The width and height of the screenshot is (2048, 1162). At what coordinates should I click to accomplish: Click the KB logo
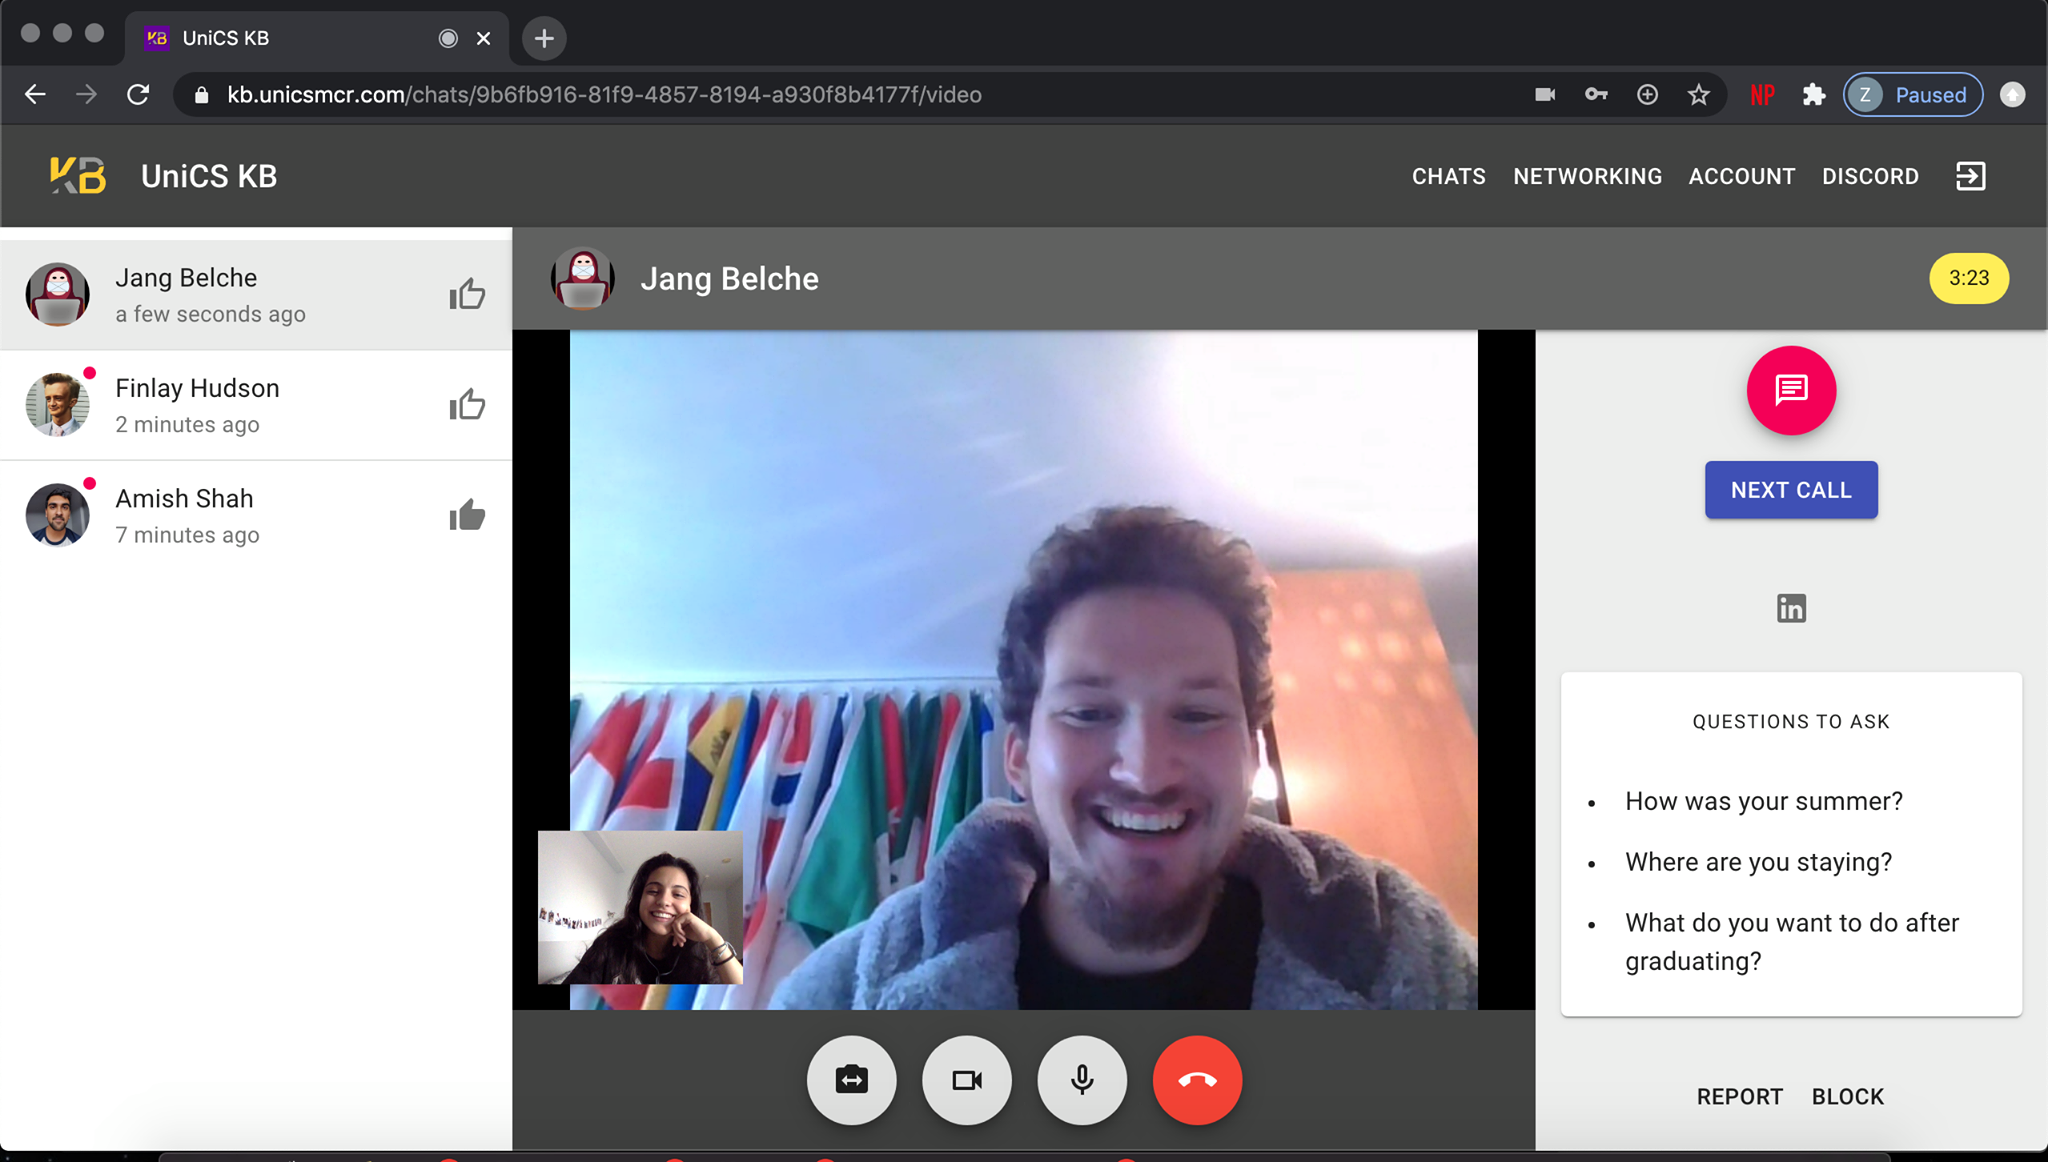point(78,176)
